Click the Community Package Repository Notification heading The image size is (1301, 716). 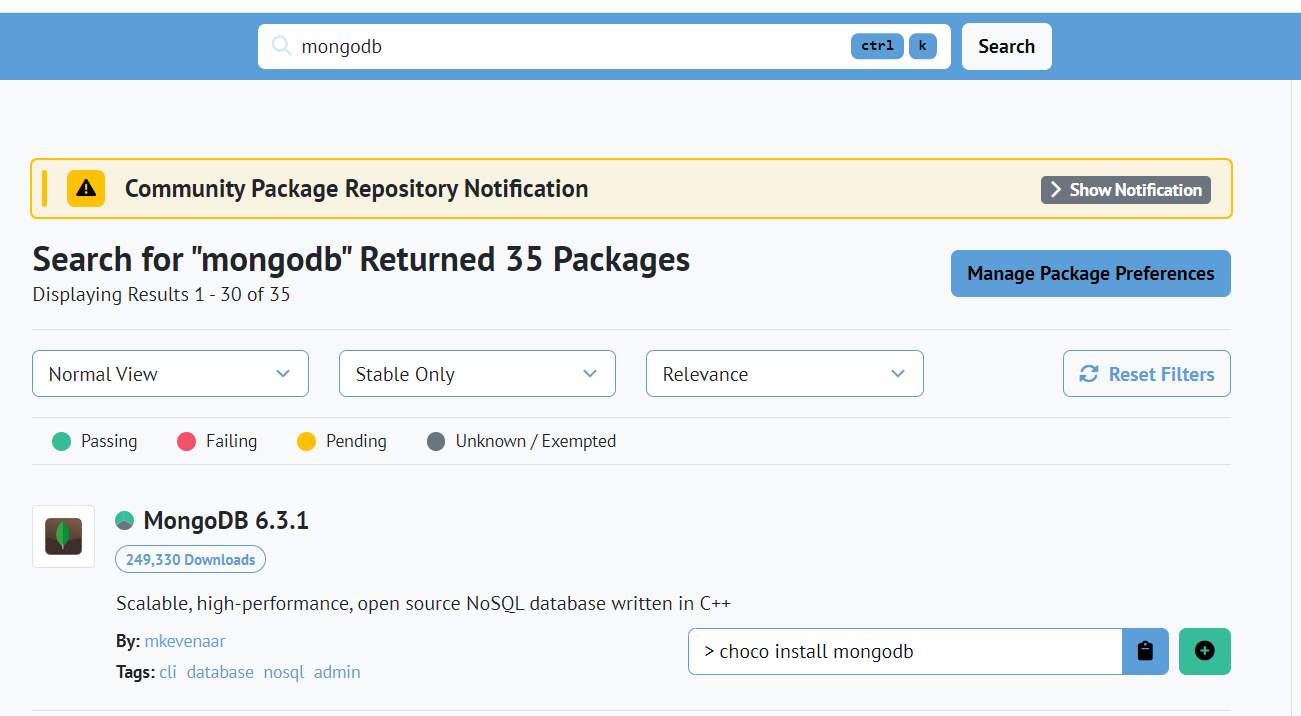[356, 188]
